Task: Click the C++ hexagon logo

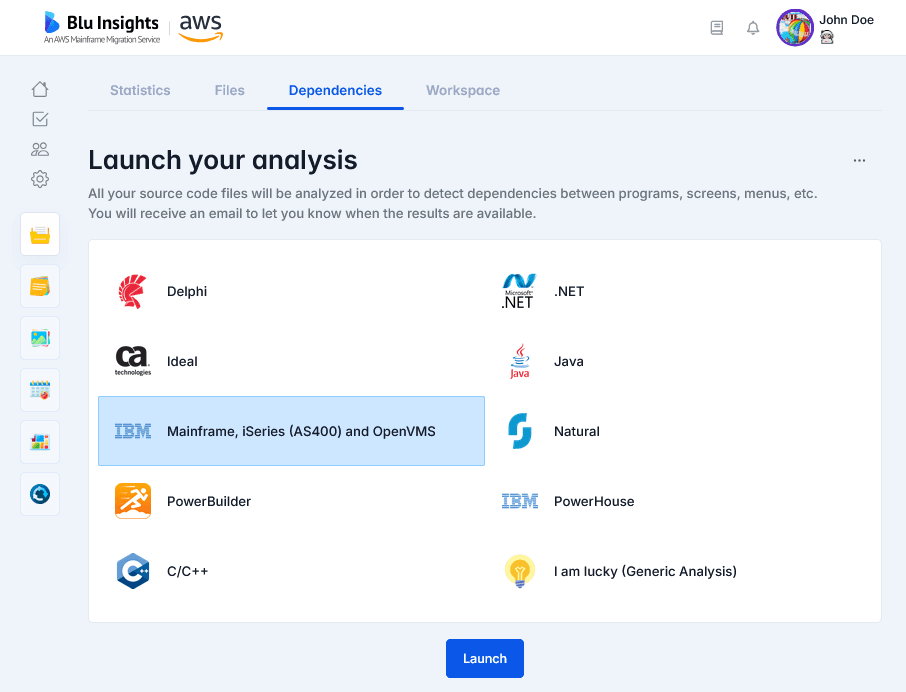Action: [x=133, y=571]
